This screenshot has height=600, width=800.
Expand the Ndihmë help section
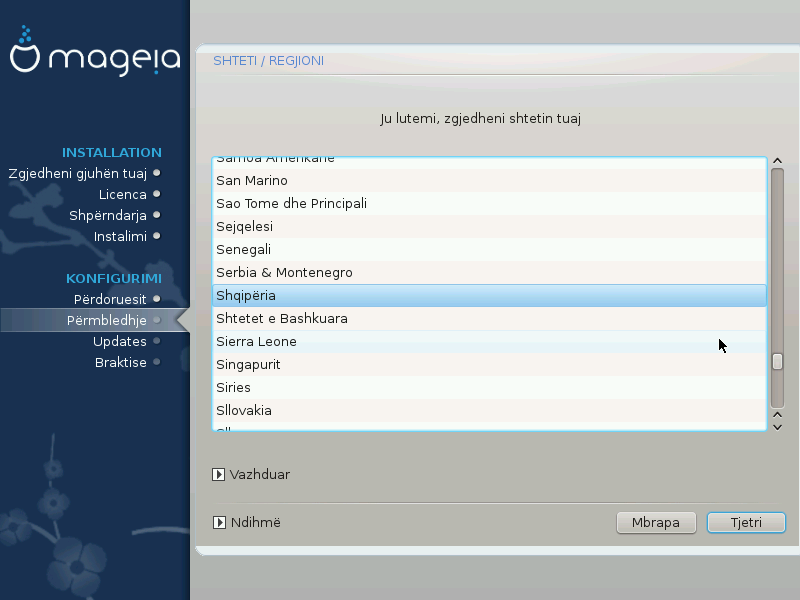tap(219, 522)
